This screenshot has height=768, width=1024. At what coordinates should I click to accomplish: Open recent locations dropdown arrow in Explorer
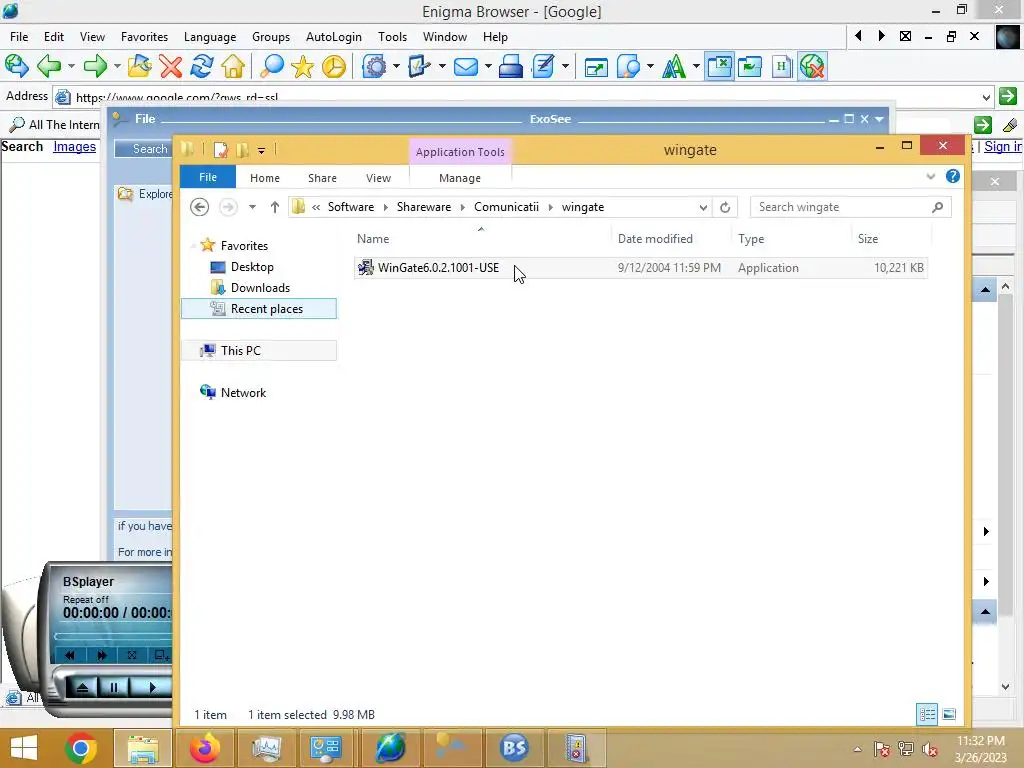252,207
